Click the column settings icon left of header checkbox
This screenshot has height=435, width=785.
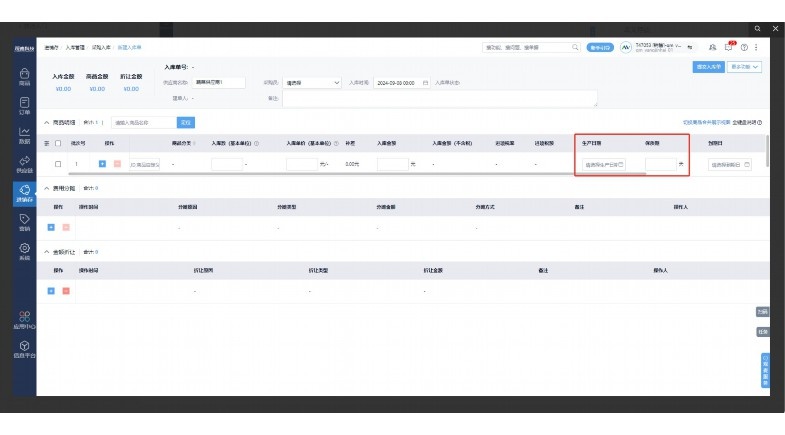pyautogui.click(x=47, y=143)
